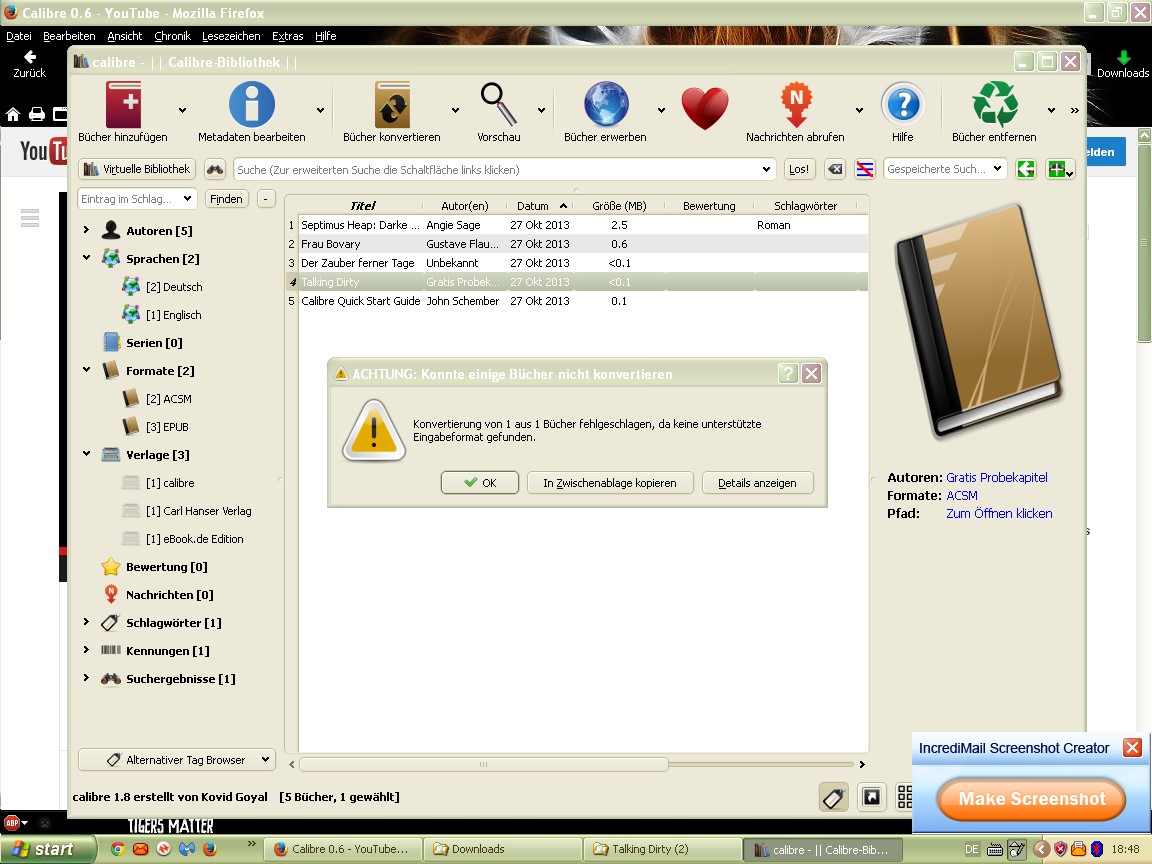Viewport: 1152px width, 864px height.
Task: Toggle book details icon in status bar
Action: tap(872, 797)
